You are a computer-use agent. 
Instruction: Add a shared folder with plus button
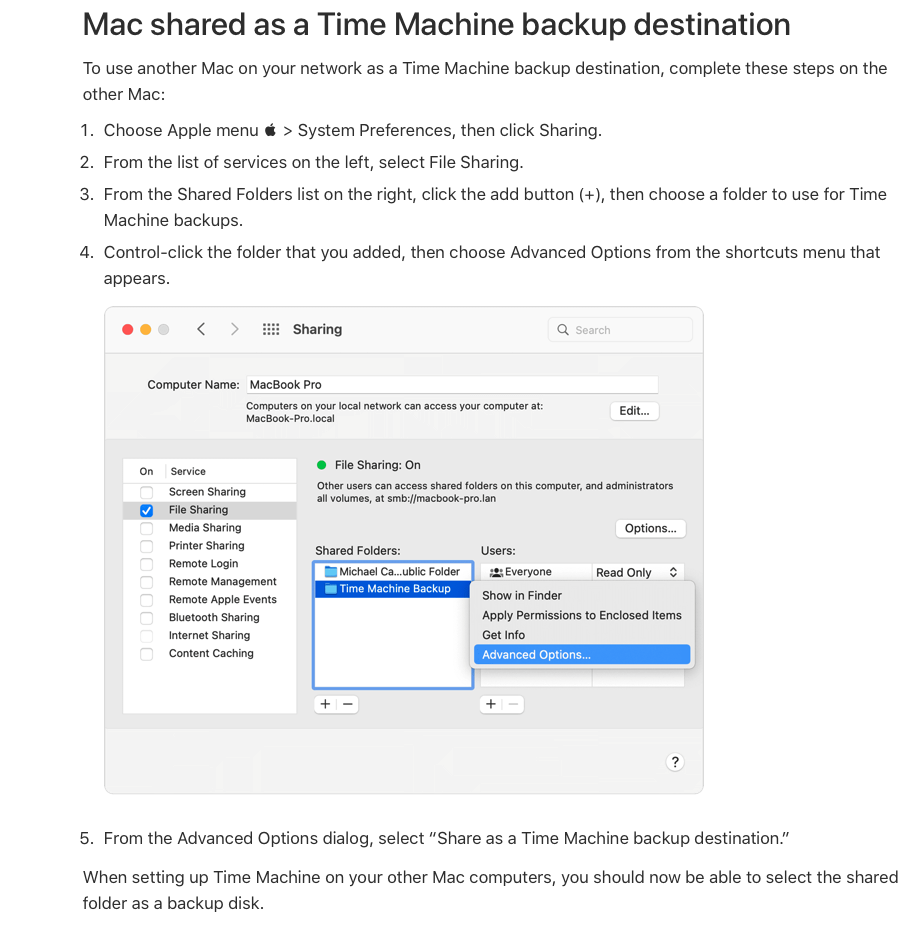(x=325, y=704)
